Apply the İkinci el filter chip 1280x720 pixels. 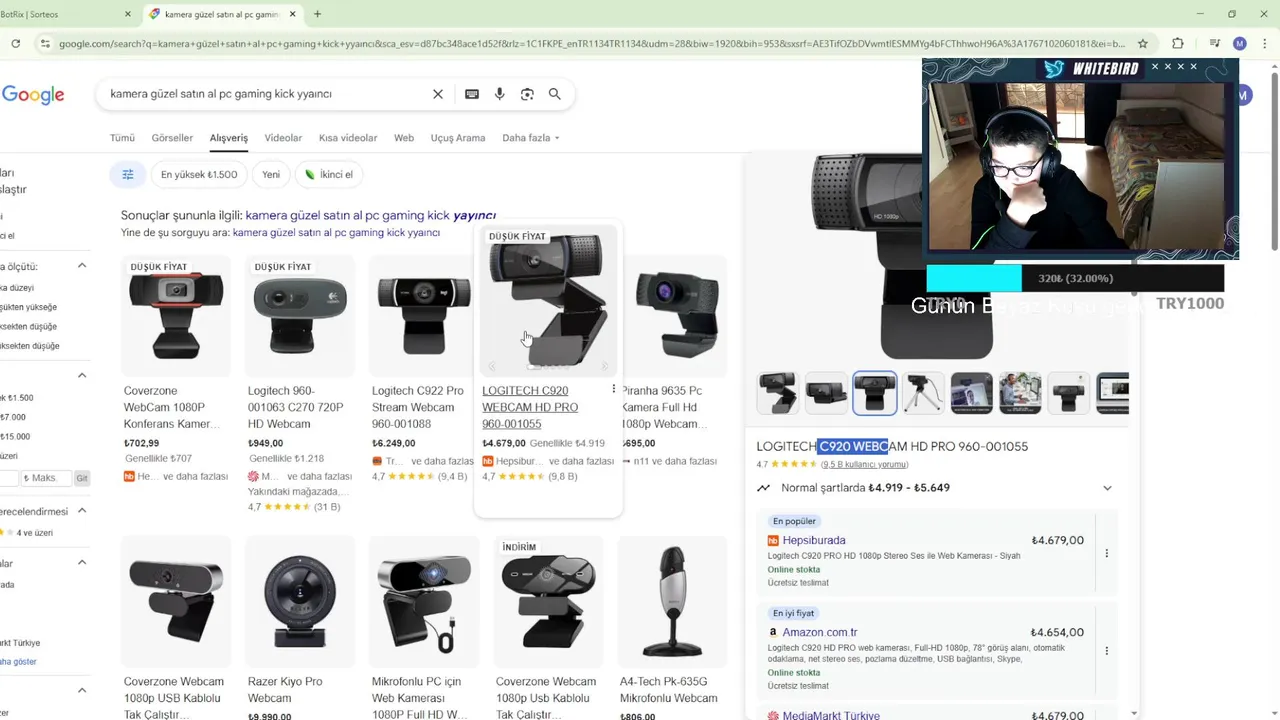(x=328, y=174)
